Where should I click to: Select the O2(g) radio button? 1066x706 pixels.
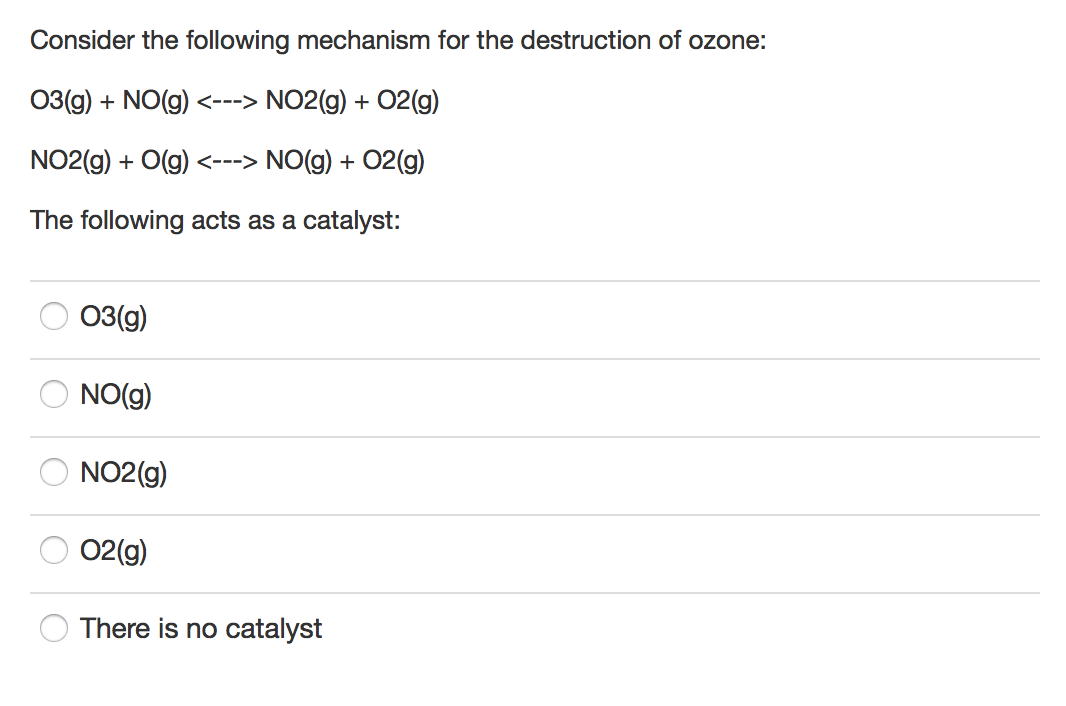[x=54, y=550]
